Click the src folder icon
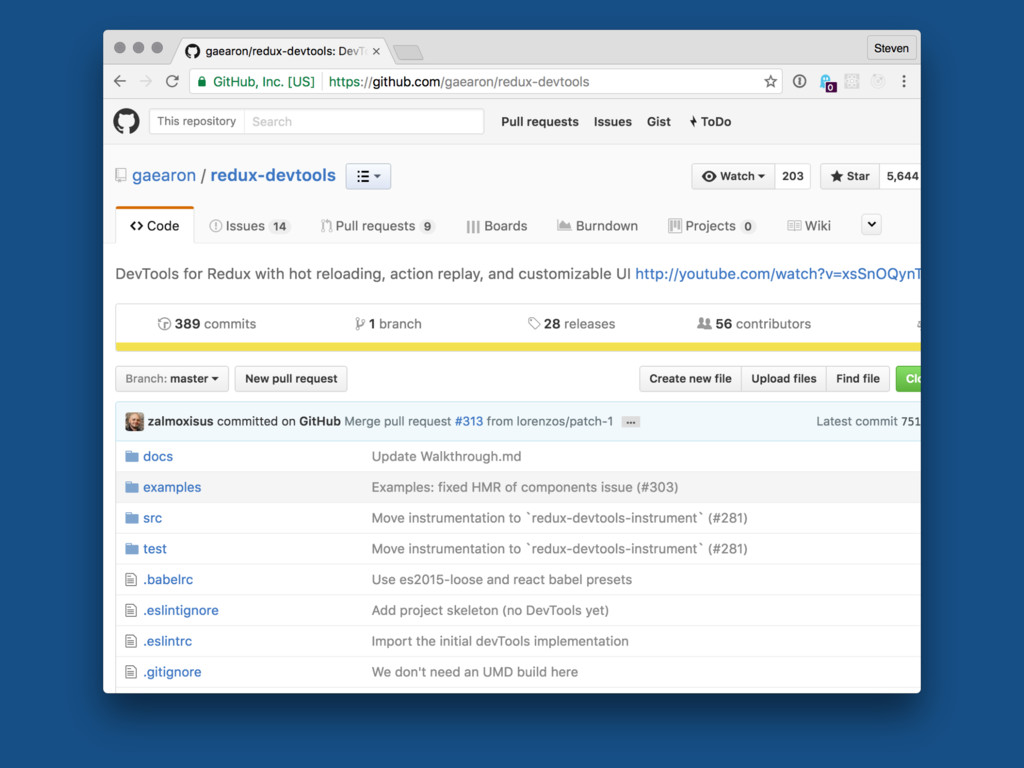Image resolution: width=1024 pixels, height=768 pixels. (x=132, y=517)
